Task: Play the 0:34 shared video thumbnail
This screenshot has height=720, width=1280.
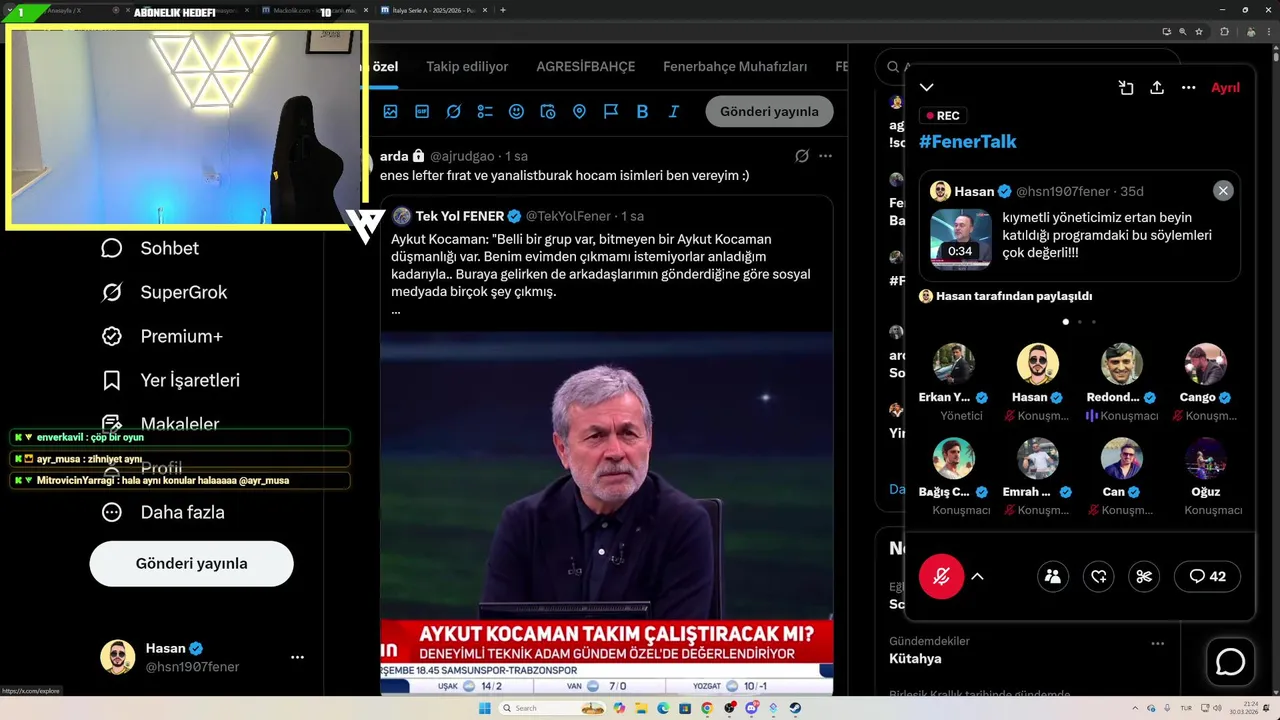Action: pyautogui.click(x=961, y=239)
